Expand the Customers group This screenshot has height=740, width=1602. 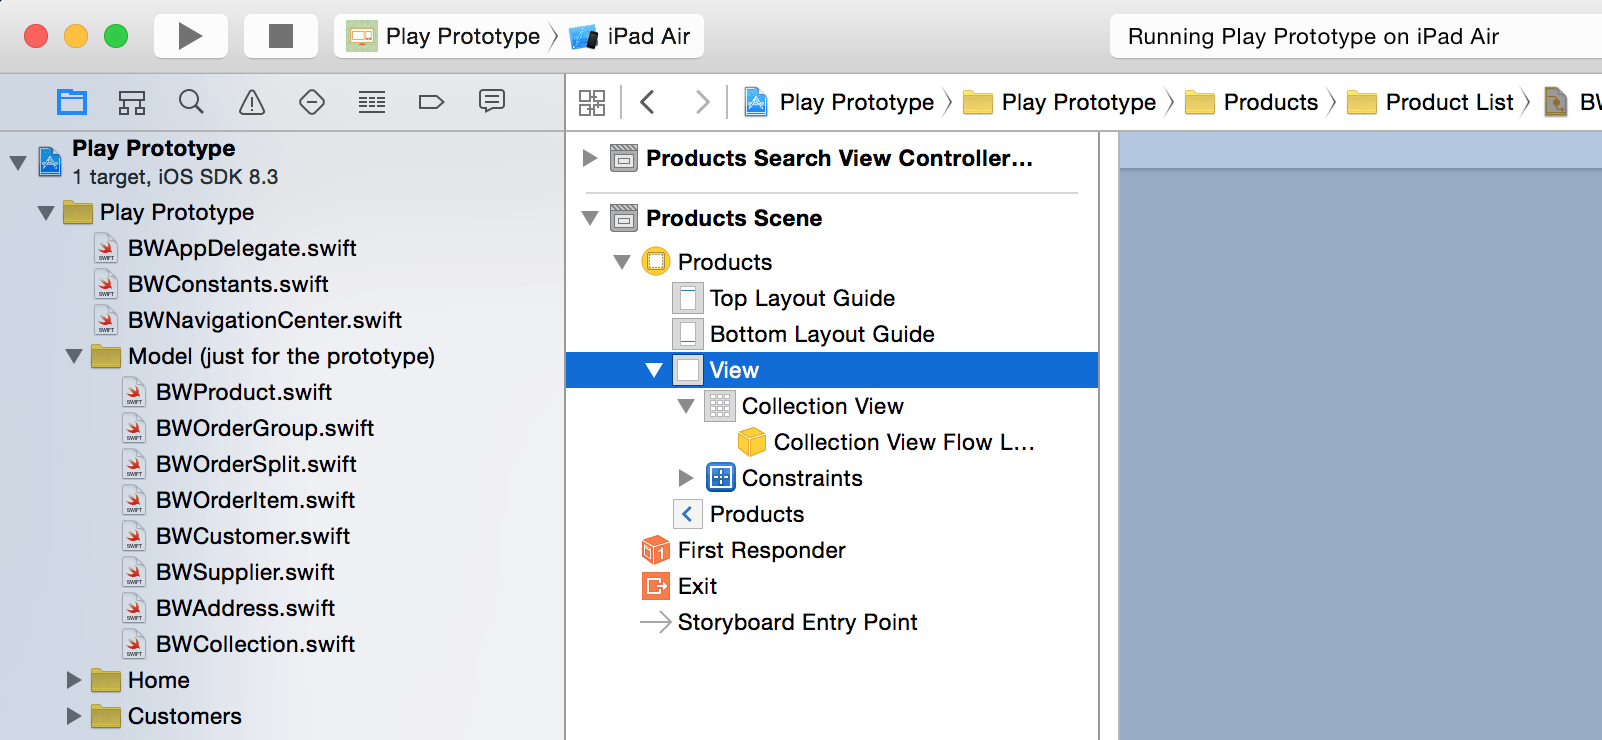coord(74,717)
